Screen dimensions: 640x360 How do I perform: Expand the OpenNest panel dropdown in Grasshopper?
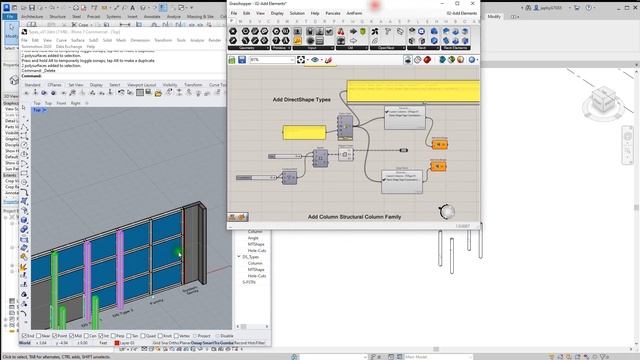pos(404,48)
